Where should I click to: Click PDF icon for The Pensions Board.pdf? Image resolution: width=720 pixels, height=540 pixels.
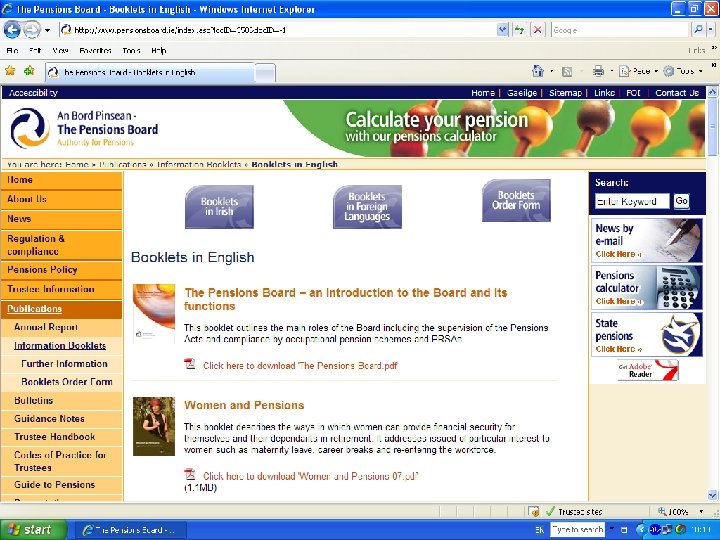pyautogui.click(x=190, y=364)
